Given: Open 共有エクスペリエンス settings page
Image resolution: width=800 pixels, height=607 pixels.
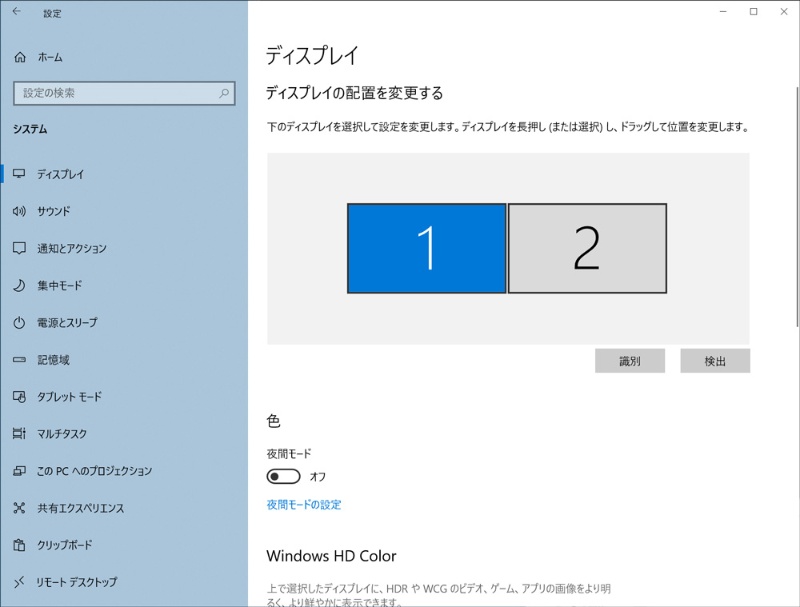Looking at the screenshot, I should pyautogui.click(x=80, y=508).
